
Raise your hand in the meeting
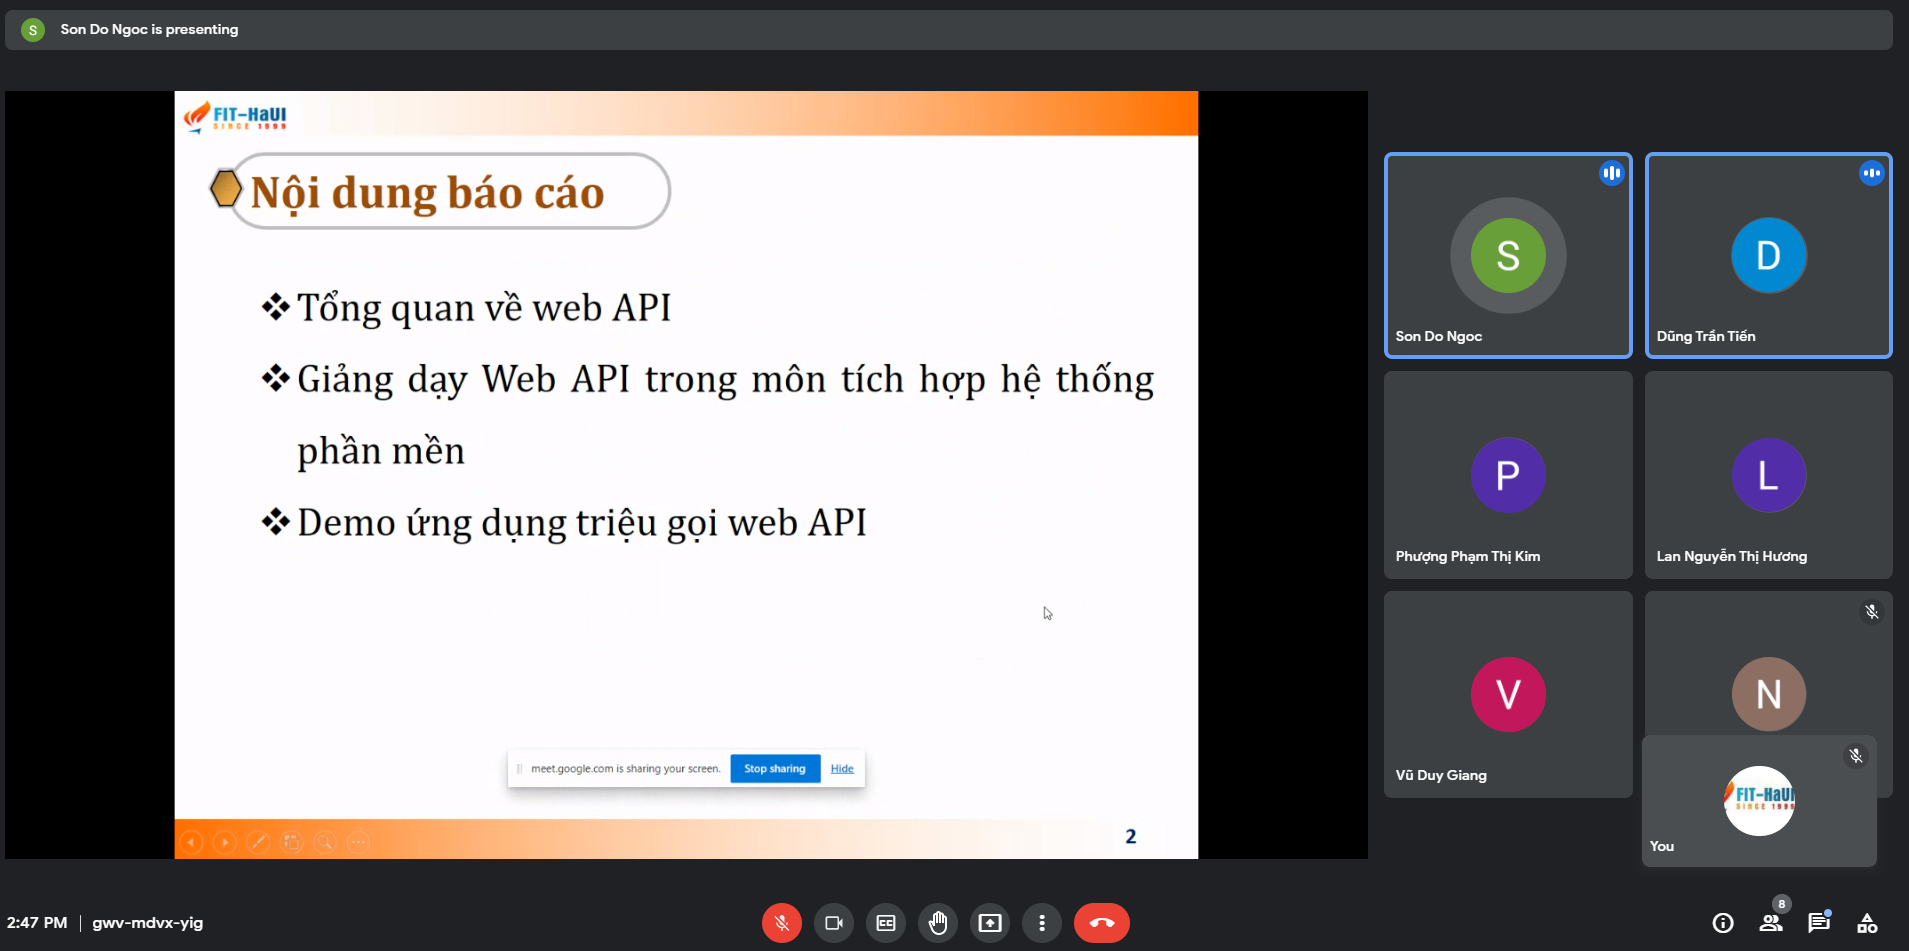click(x=938, y=923)
